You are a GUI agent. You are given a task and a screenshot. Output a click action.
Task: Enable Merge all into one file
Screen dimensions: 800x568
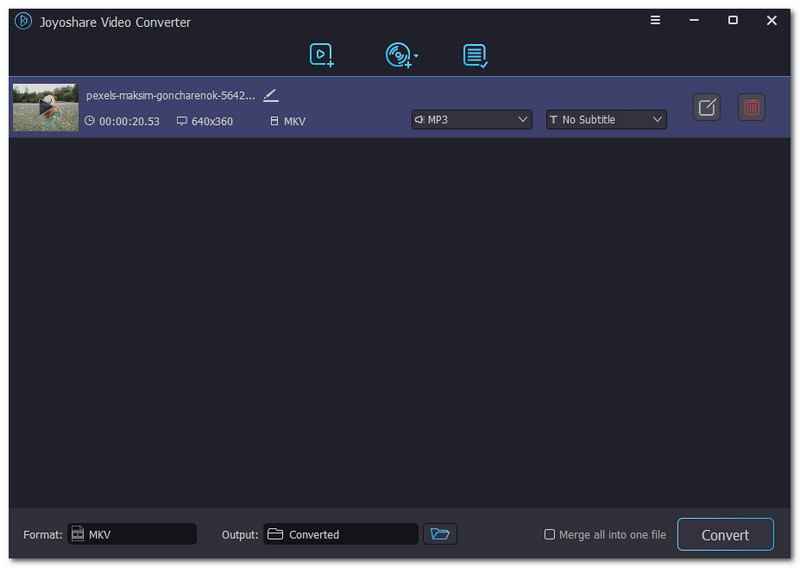coord(549,534)
